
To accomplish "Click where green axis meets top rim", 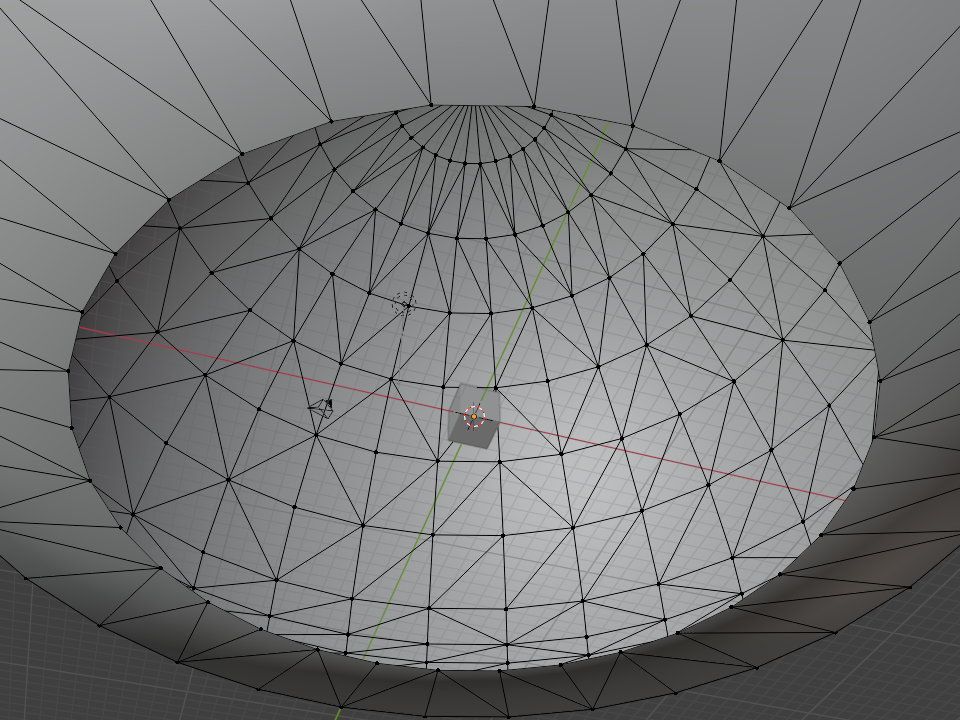I will tap(608, 124).
